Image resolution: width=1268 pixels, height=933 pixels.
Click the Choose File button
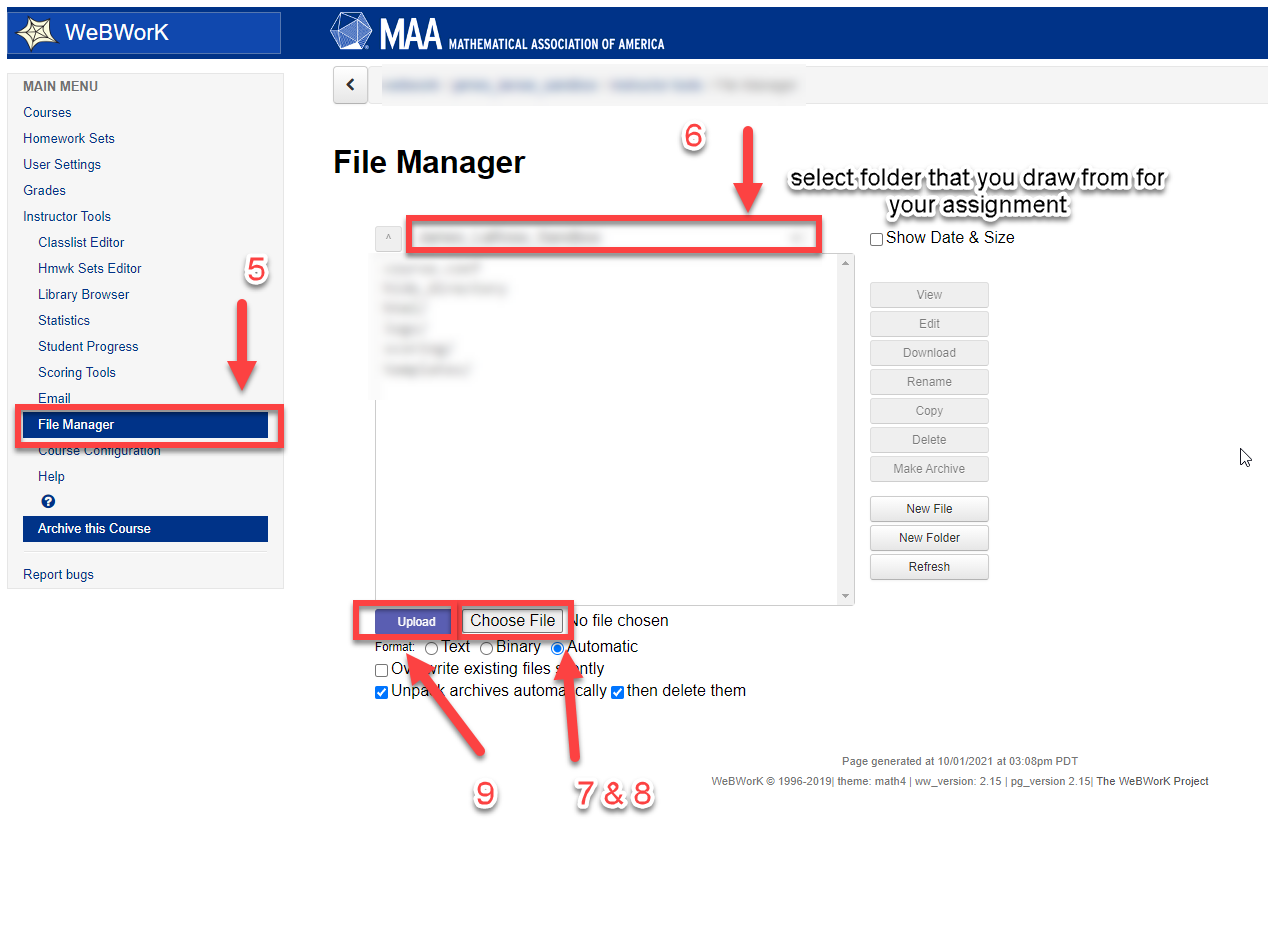coord(513,621)
